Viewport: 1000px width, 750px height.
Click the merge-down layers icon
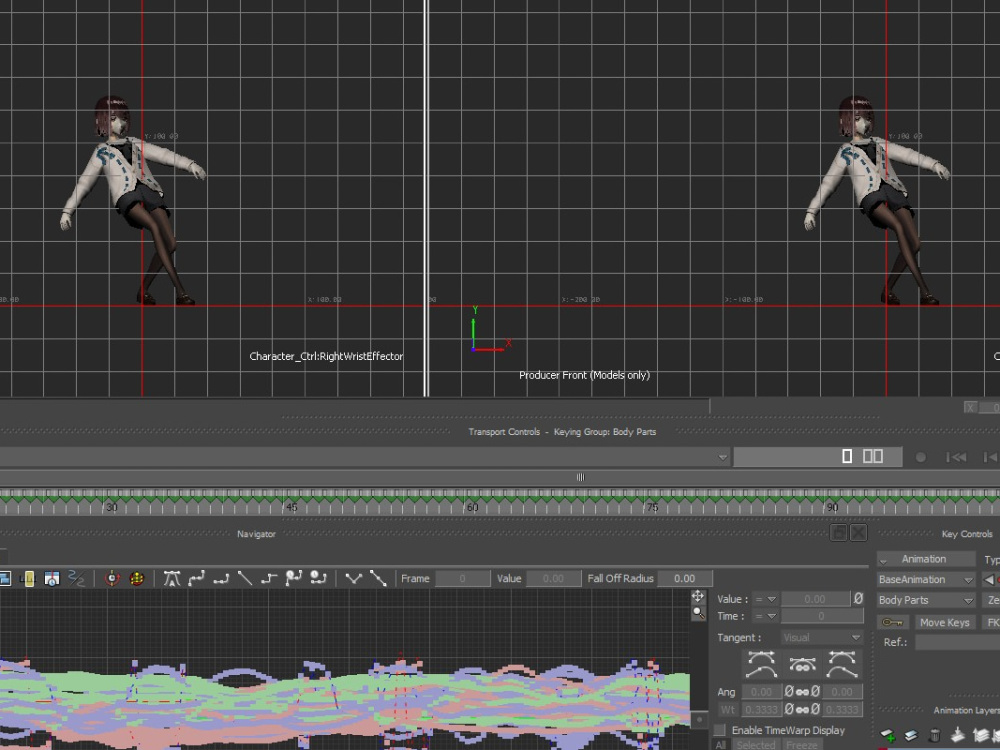click(958, 736)
